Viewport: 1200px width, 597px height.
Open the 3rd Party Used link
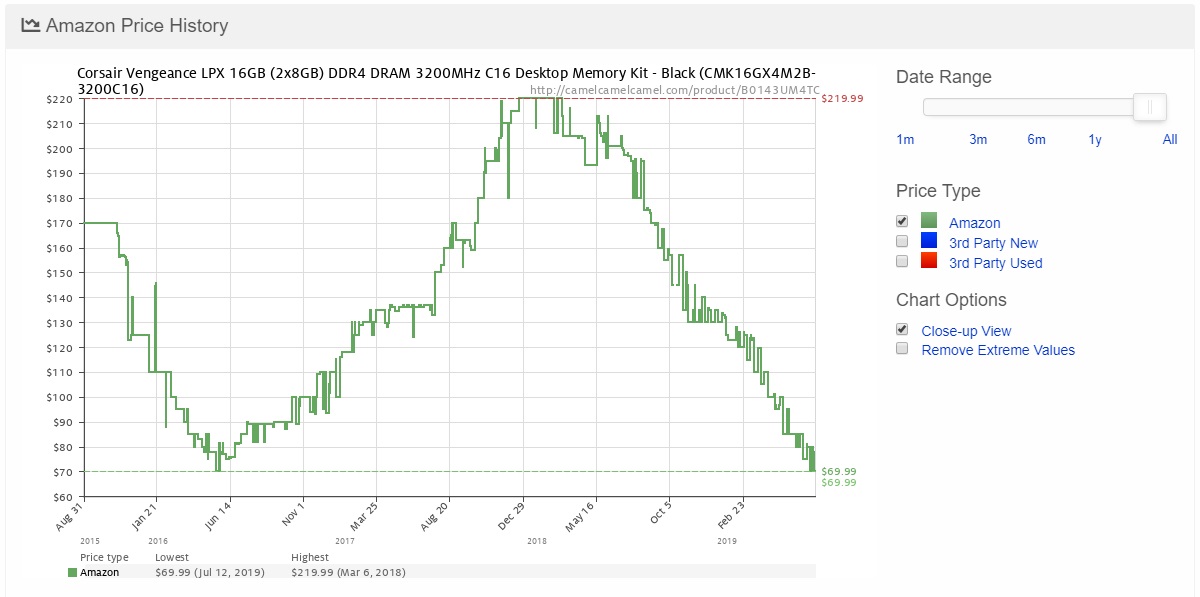(x=995, y=263)
